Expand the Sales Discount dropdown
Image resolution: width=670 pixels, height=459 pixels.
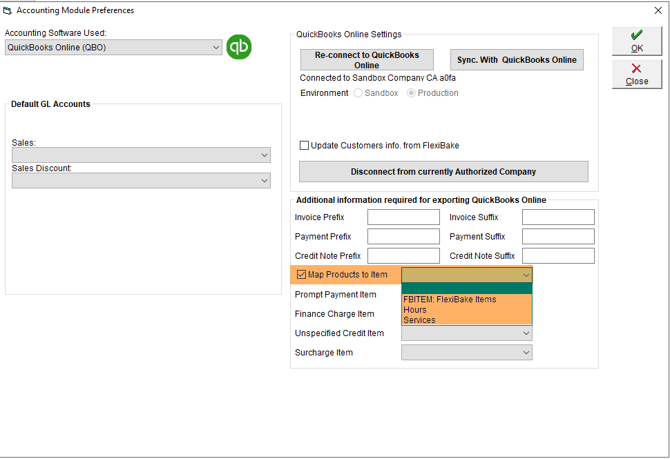click(x=141, y=181)
